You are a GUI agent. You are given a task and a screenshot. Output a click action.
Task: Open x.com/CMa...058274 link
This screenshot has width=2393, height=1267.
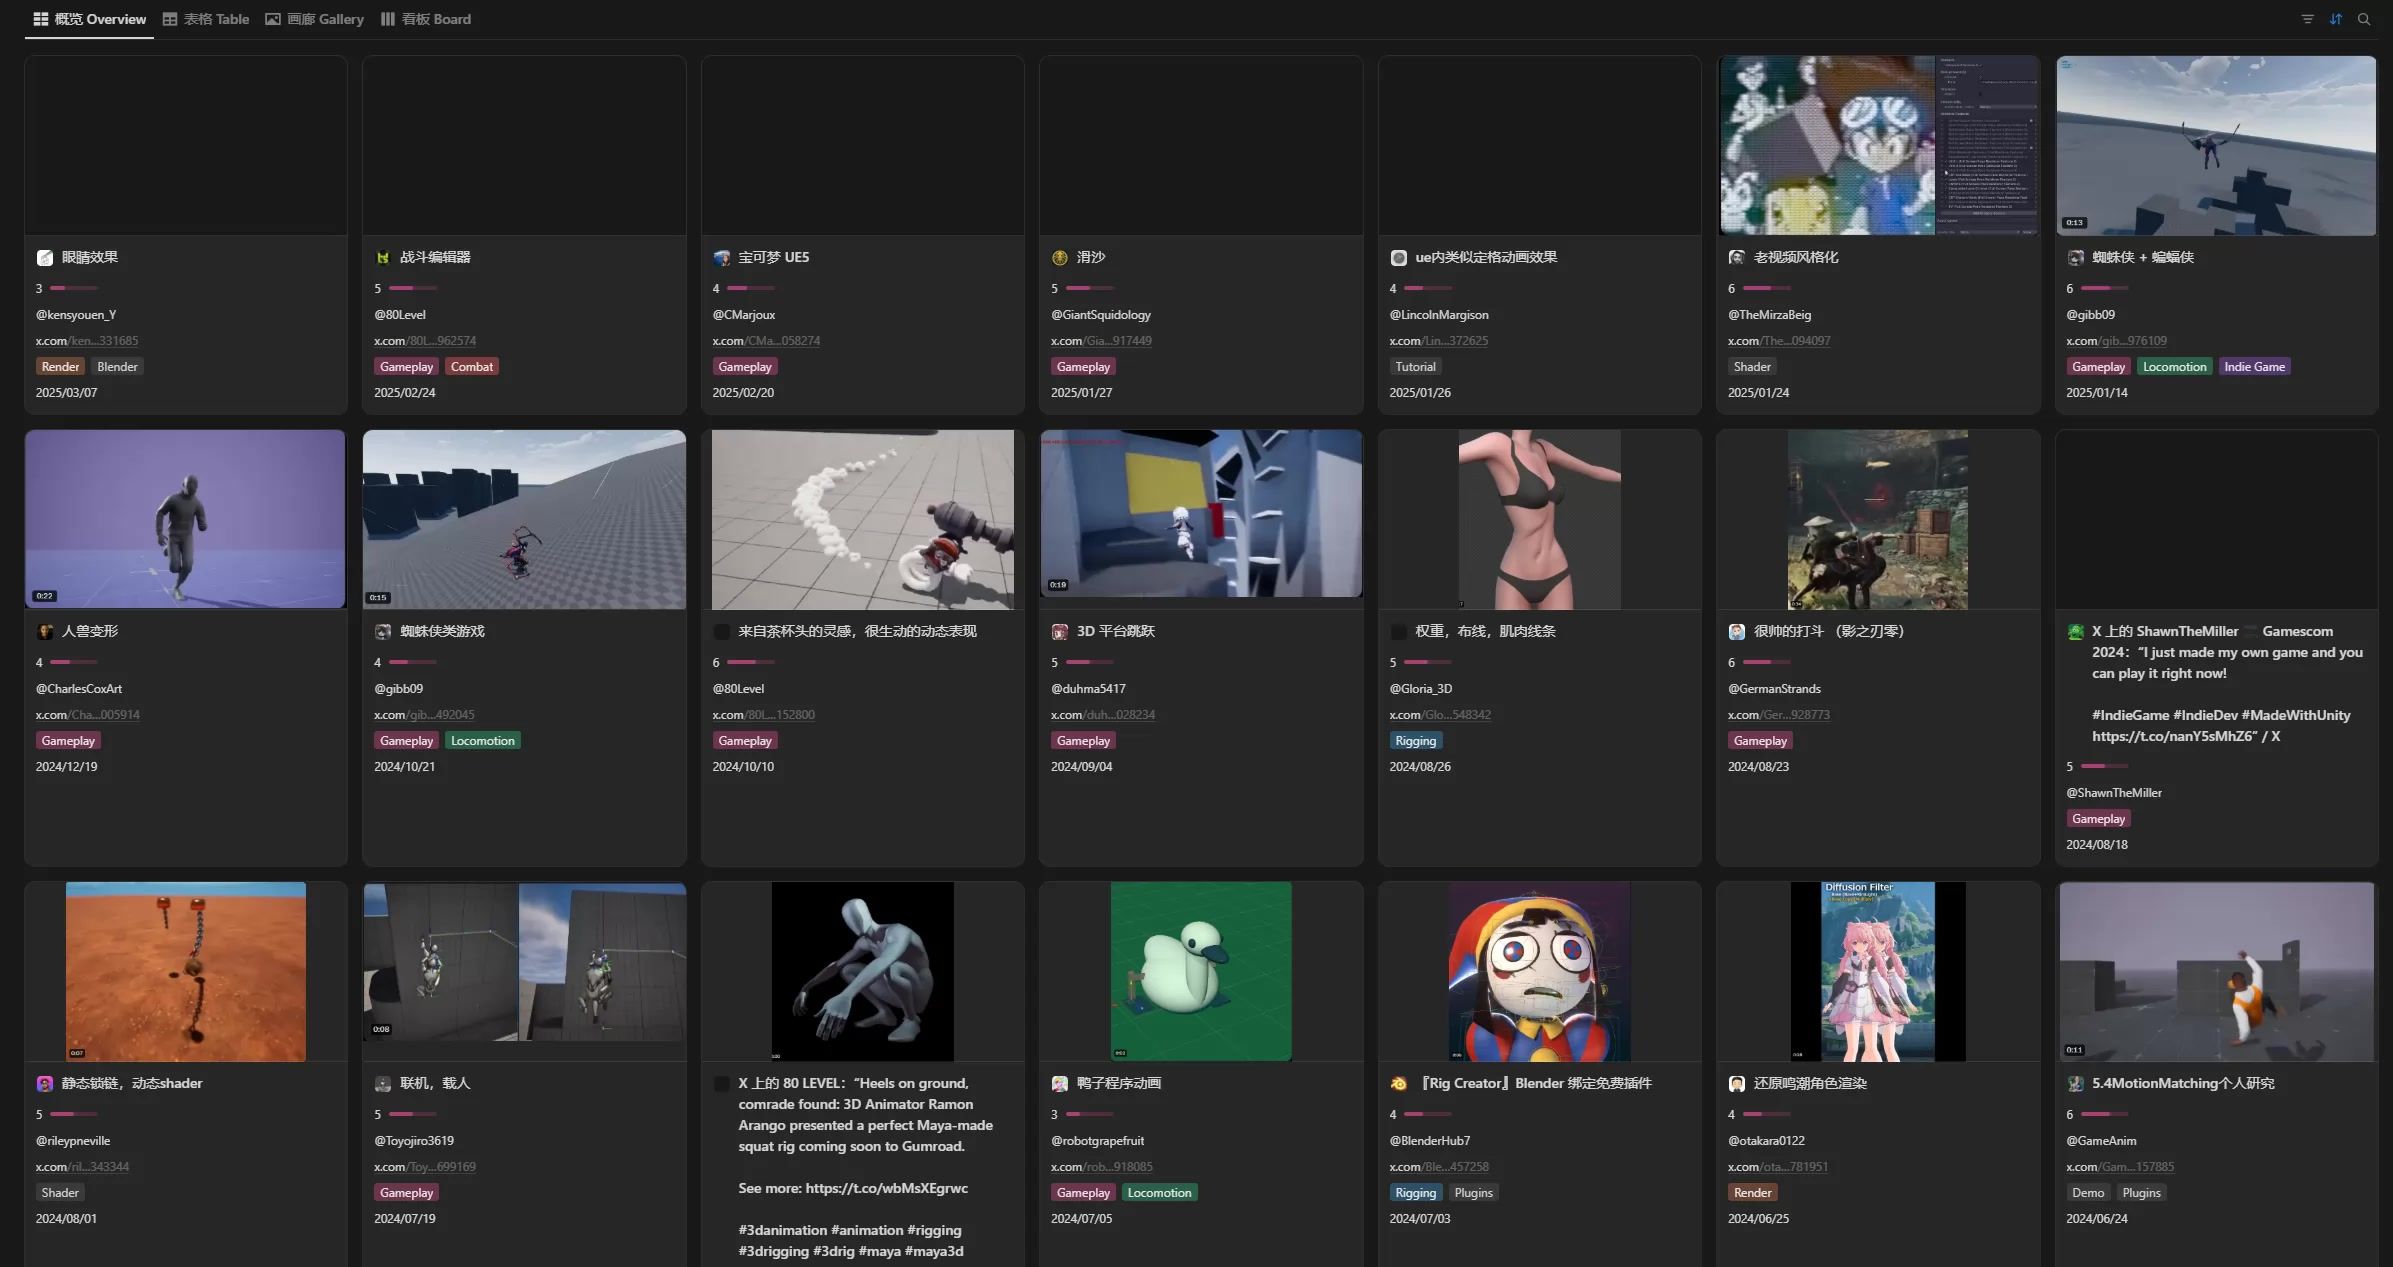(x=766, y=341)
